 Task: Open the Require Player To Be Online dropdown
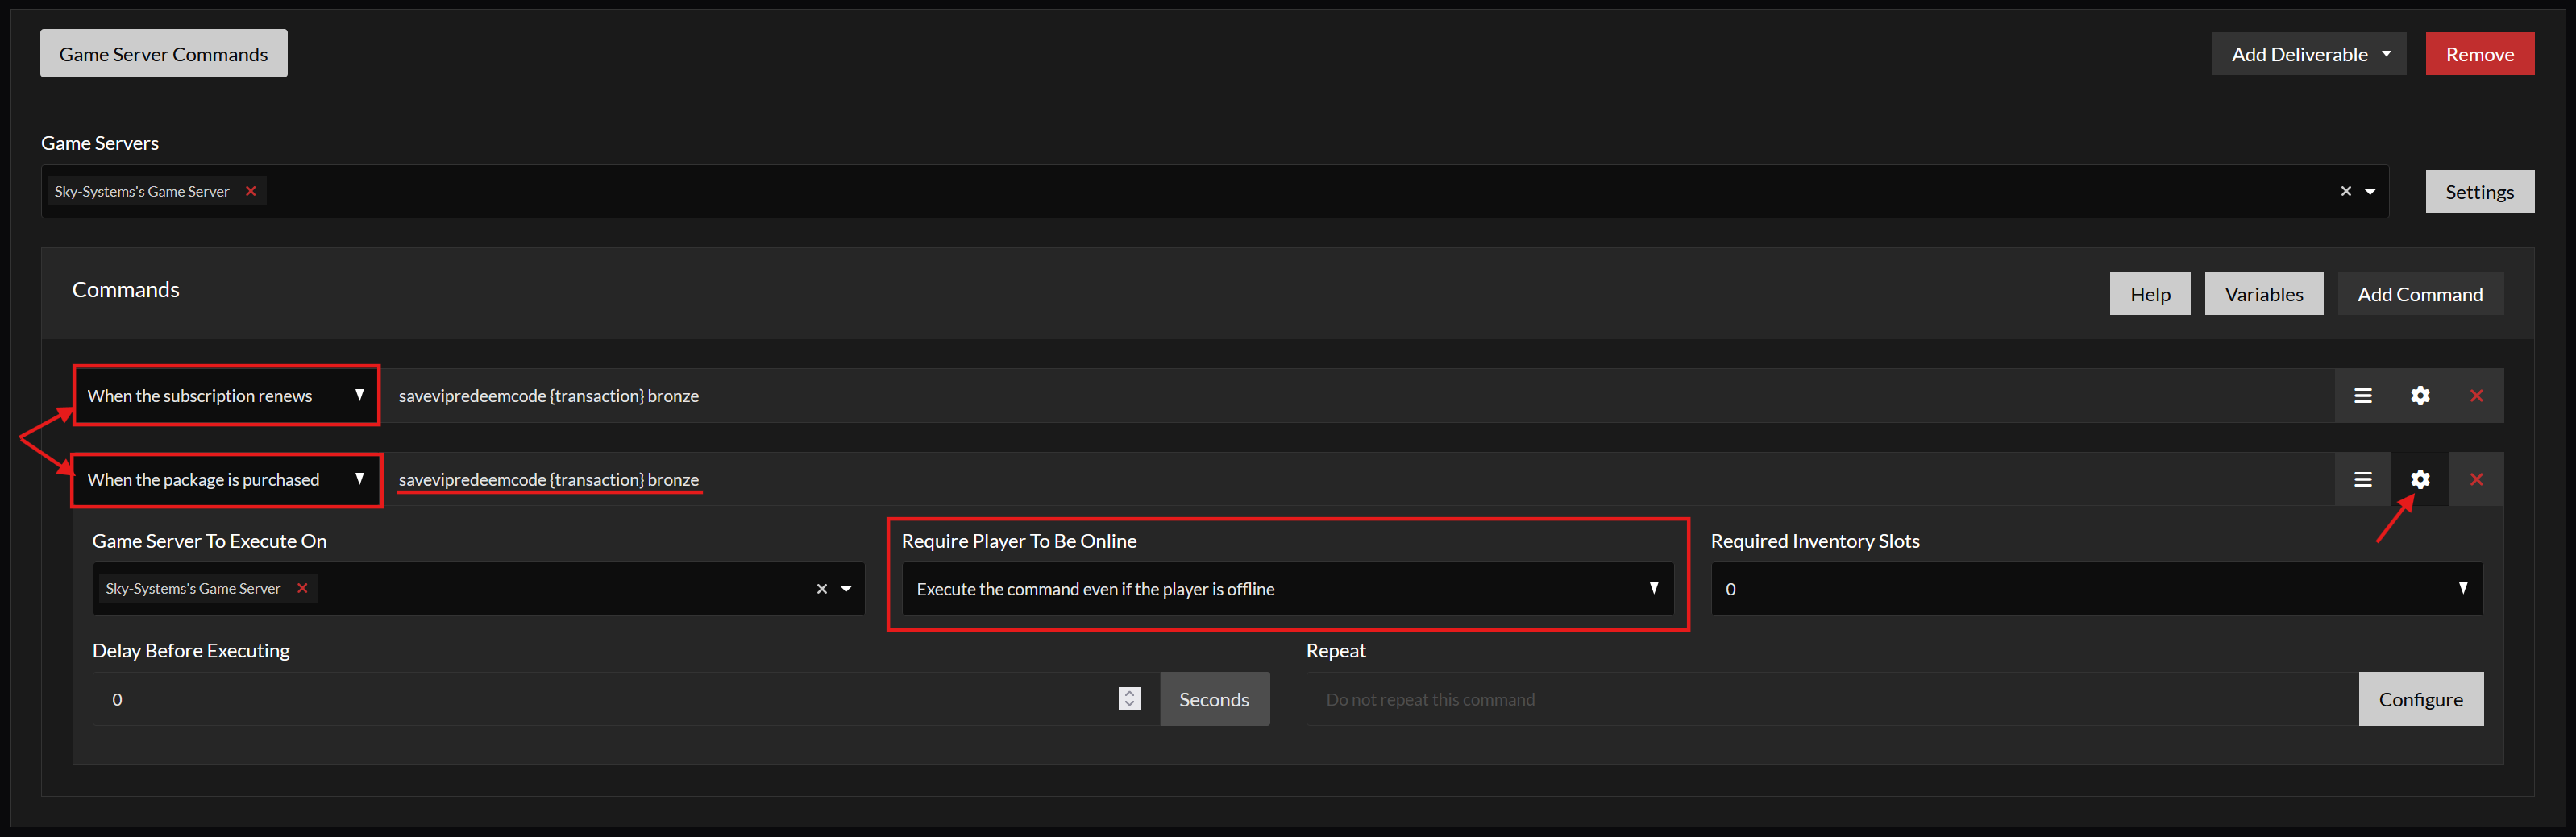[1287, 589]
